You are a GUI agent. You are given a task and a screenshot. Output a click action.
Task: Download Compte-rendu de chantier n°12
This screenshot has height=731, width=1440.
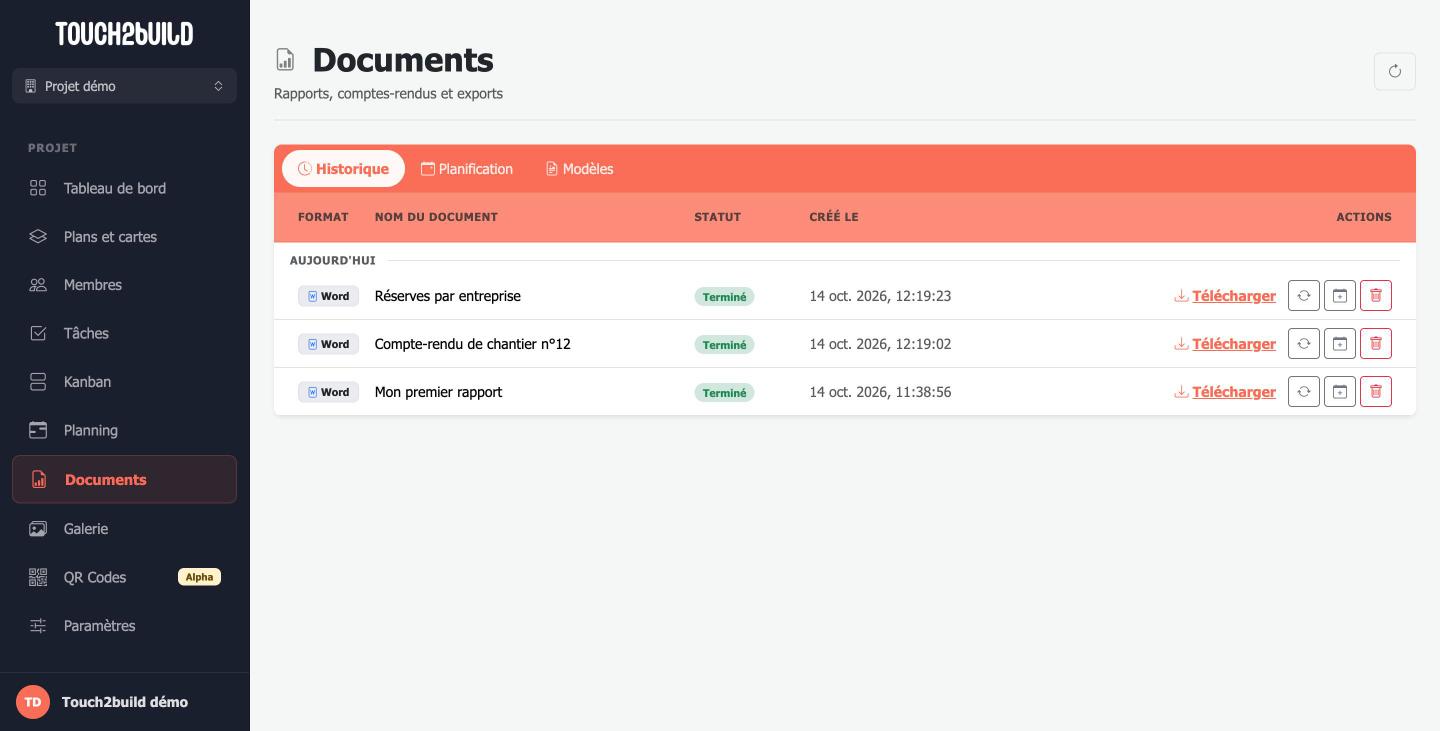(x=1225, y=344)
